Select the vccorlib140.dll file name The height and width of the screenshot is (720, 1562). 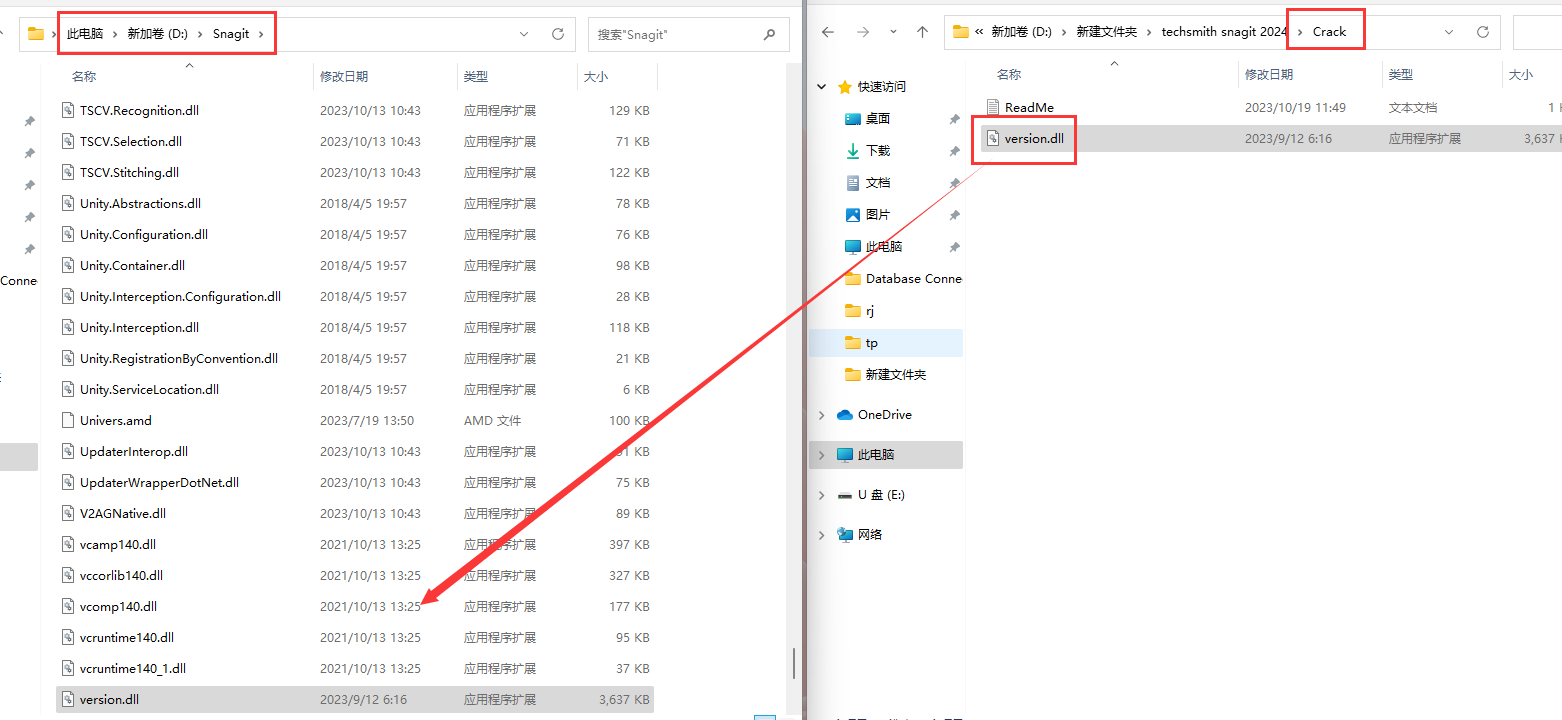(121, 575)
